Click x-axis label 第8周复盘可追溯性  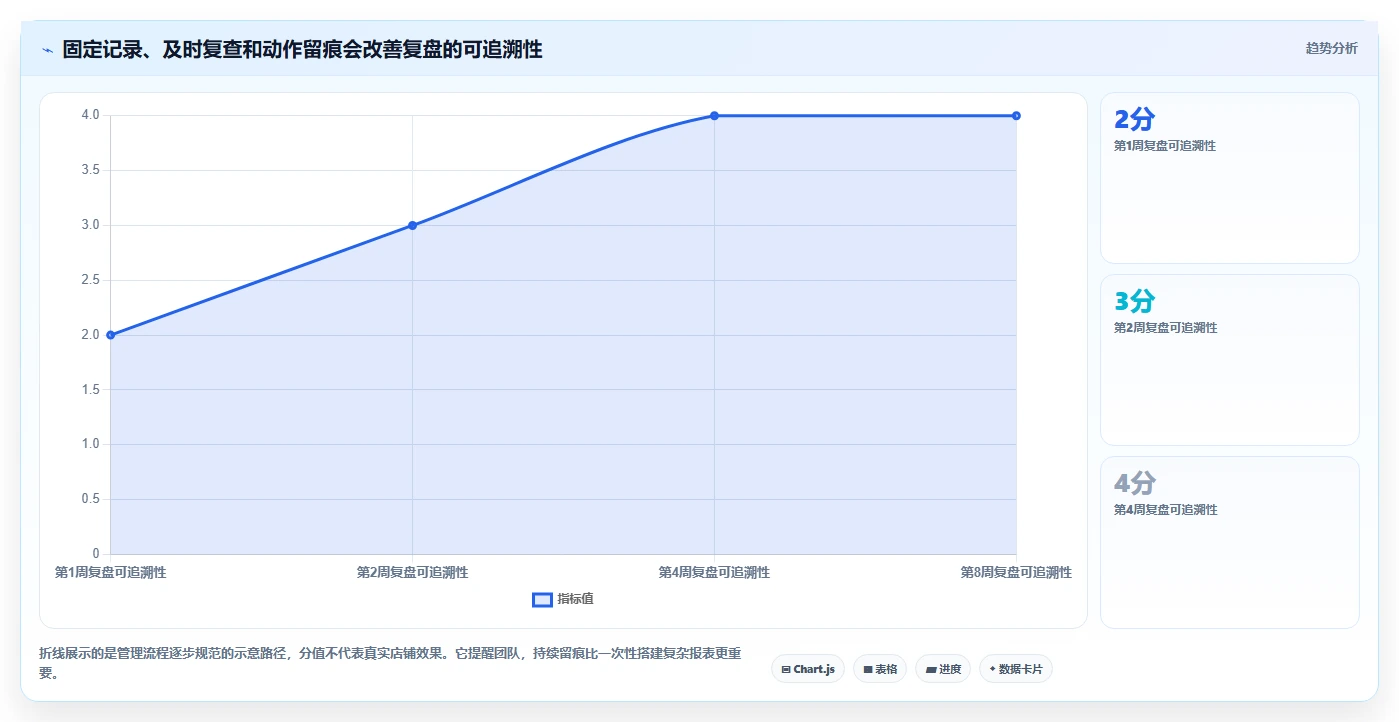[x=1016, y=573]
